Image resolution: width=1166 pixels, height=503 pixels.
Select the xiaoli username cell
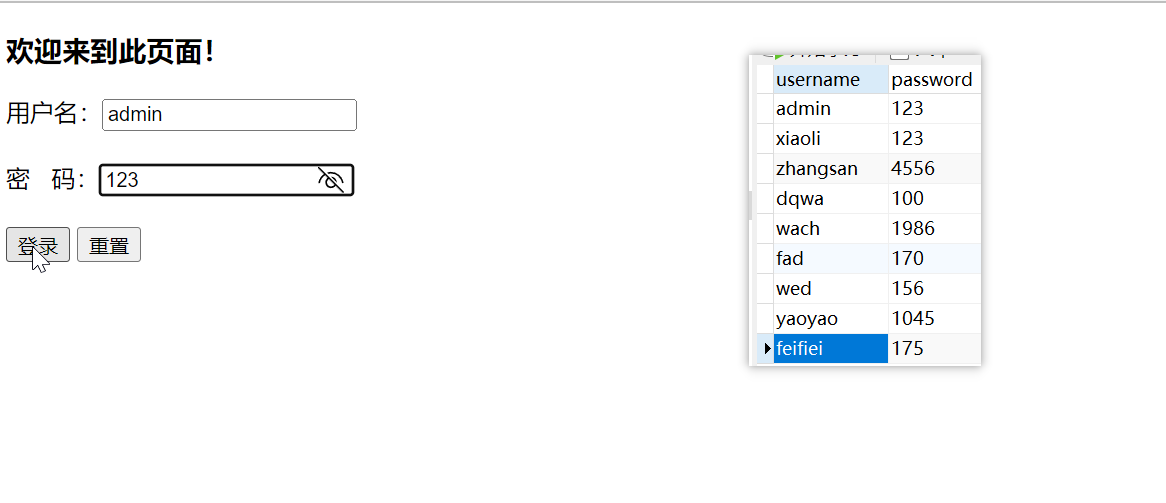[x=830, y=138]
